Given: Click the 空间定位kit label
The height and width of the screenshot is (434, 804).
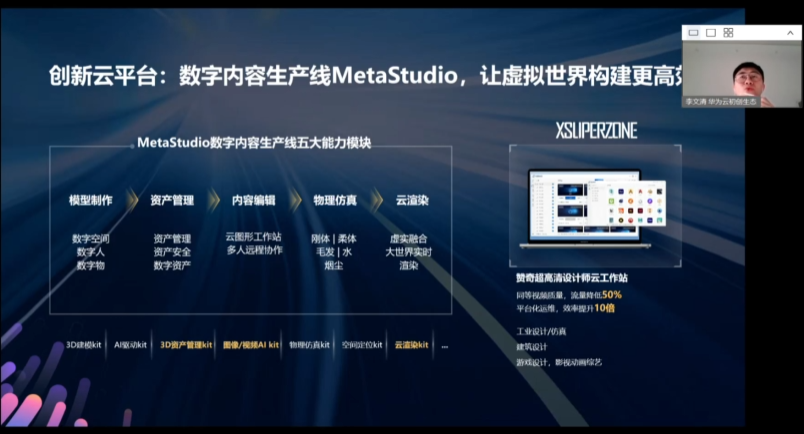Looking at the screenshot, I should click(x=362, y=345).
